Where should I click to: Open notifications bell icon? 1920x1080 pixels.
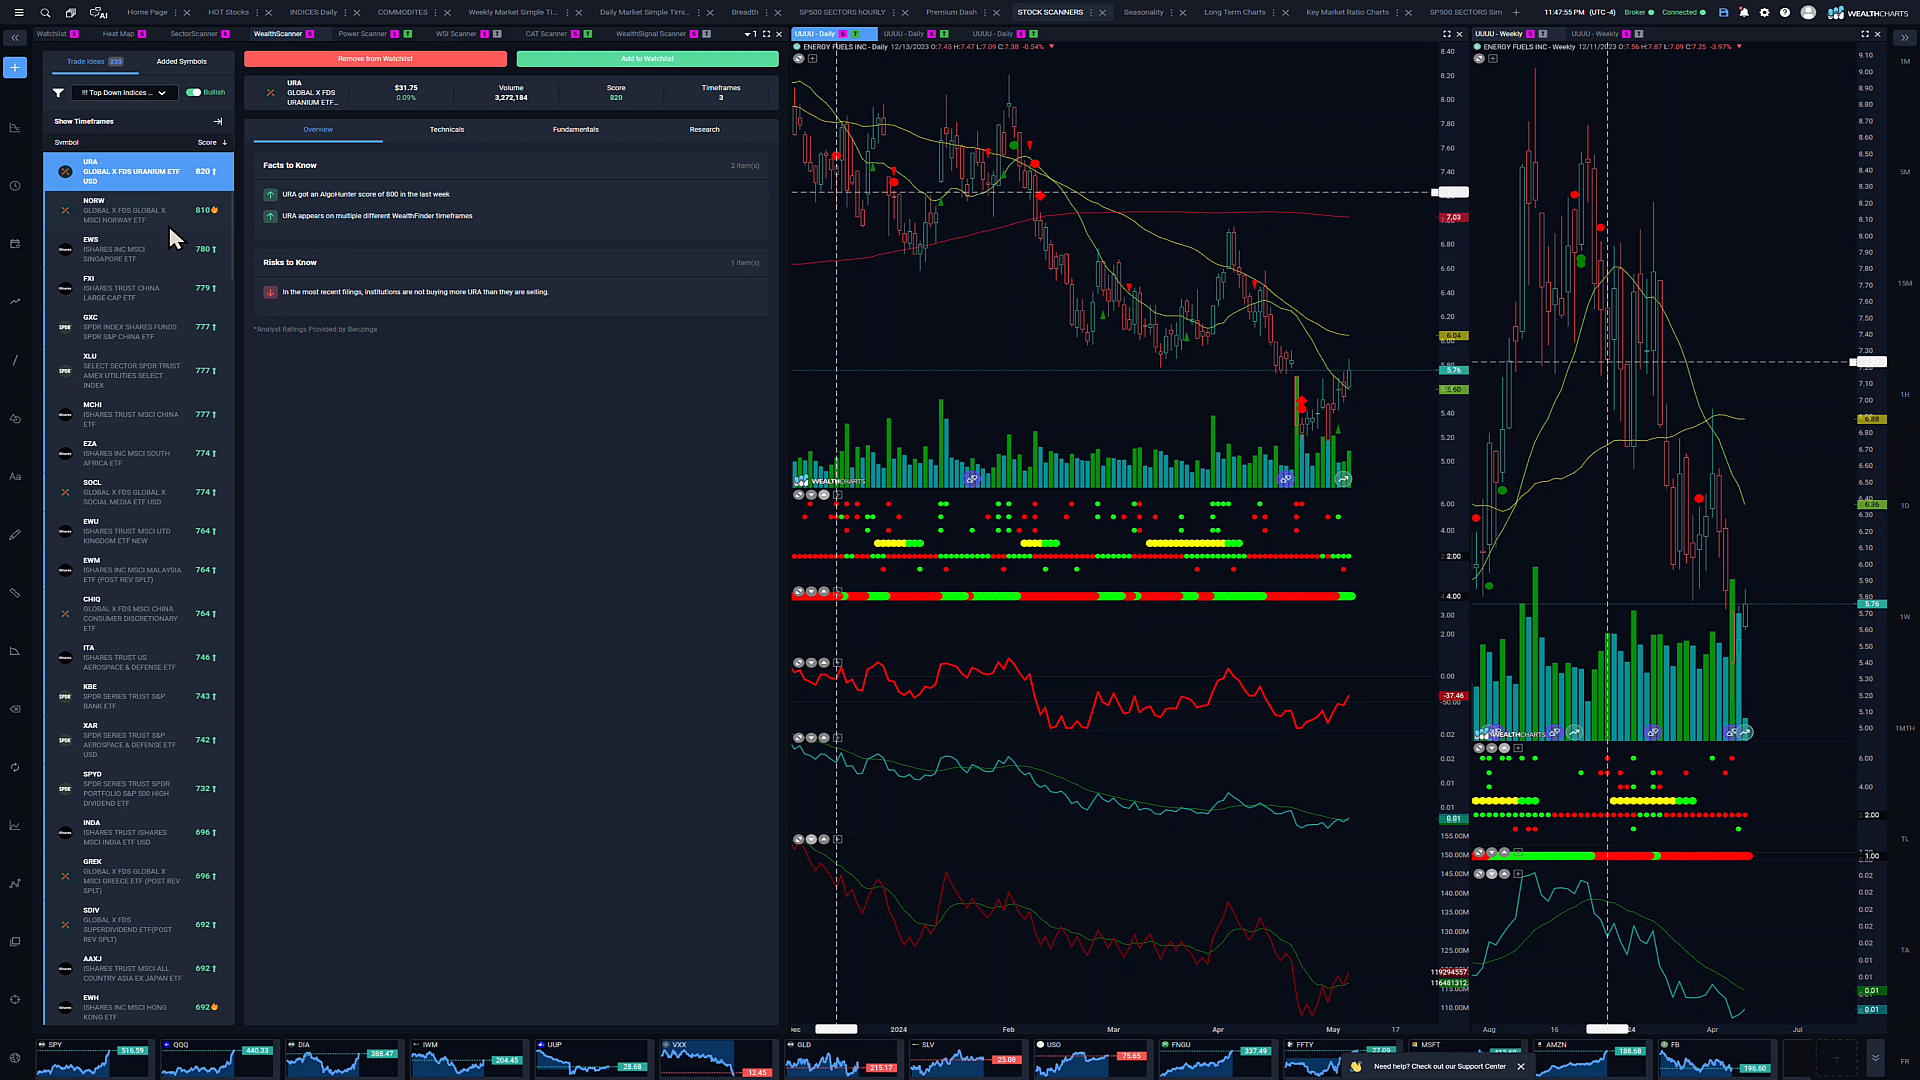click(1744, 13)
